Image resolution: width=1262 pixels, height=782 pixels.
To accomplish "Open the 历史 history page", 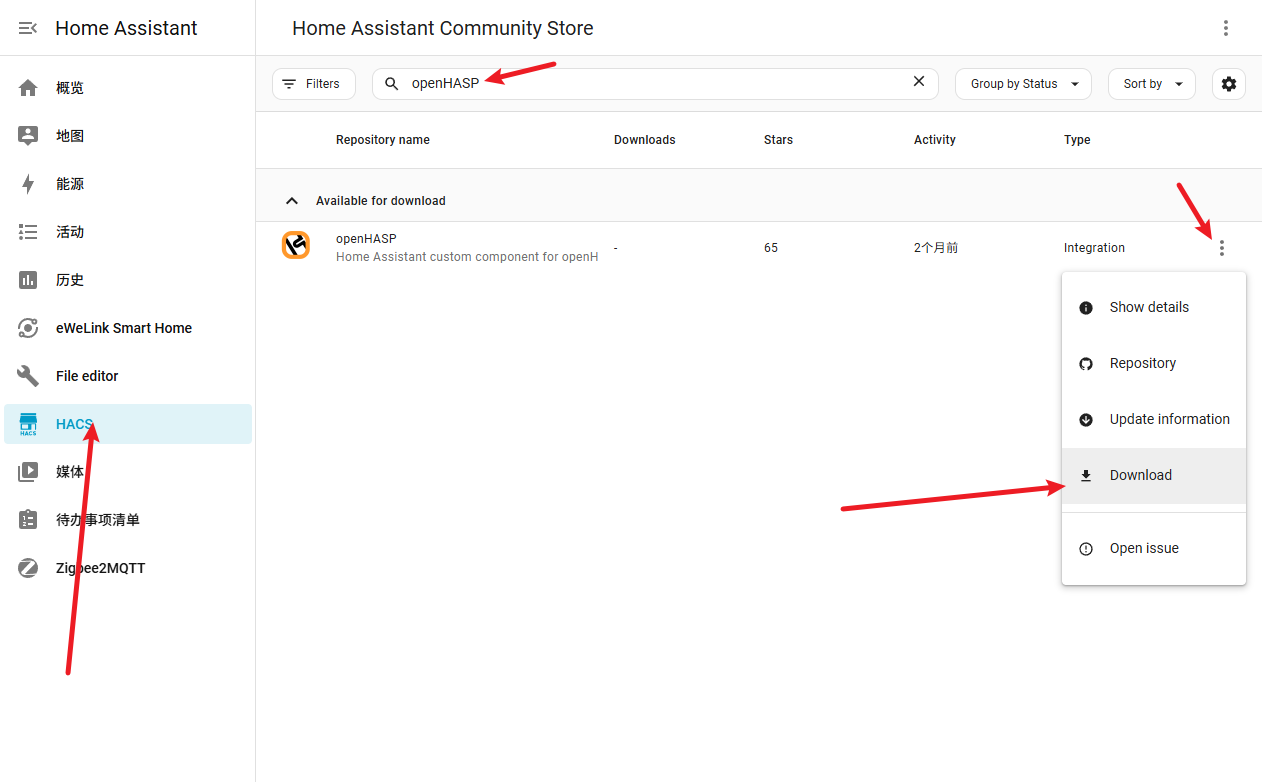I will point(128,280).
